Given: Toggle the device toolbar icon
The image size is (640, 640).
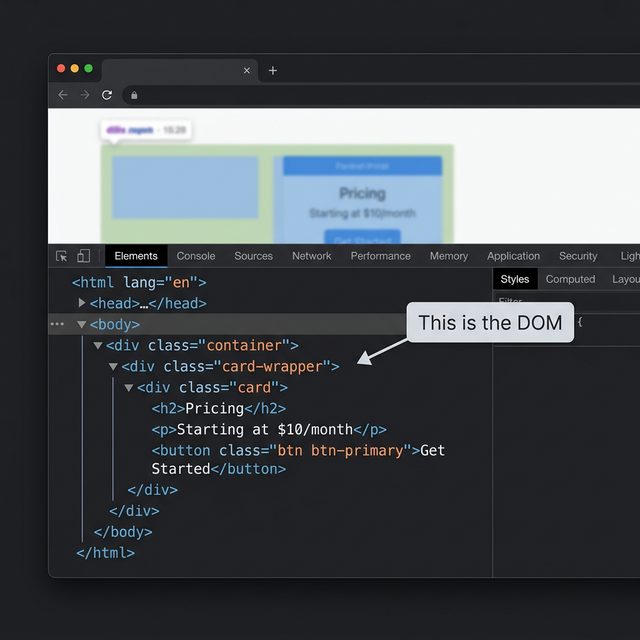Looking at the screenshot, I should 84,256.
